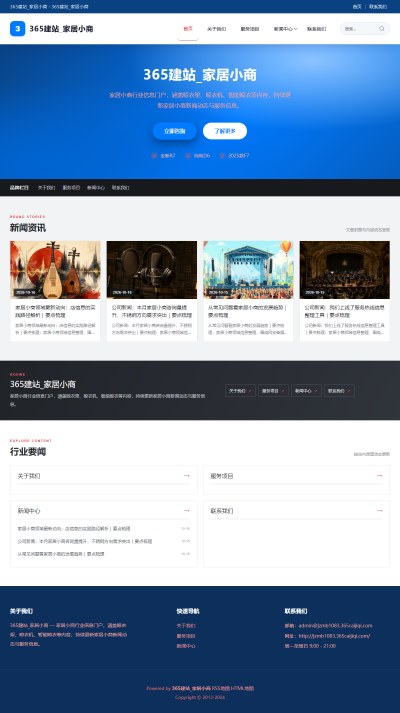Click 联系我们 outlined button in dark band

[x=339, y=391]
